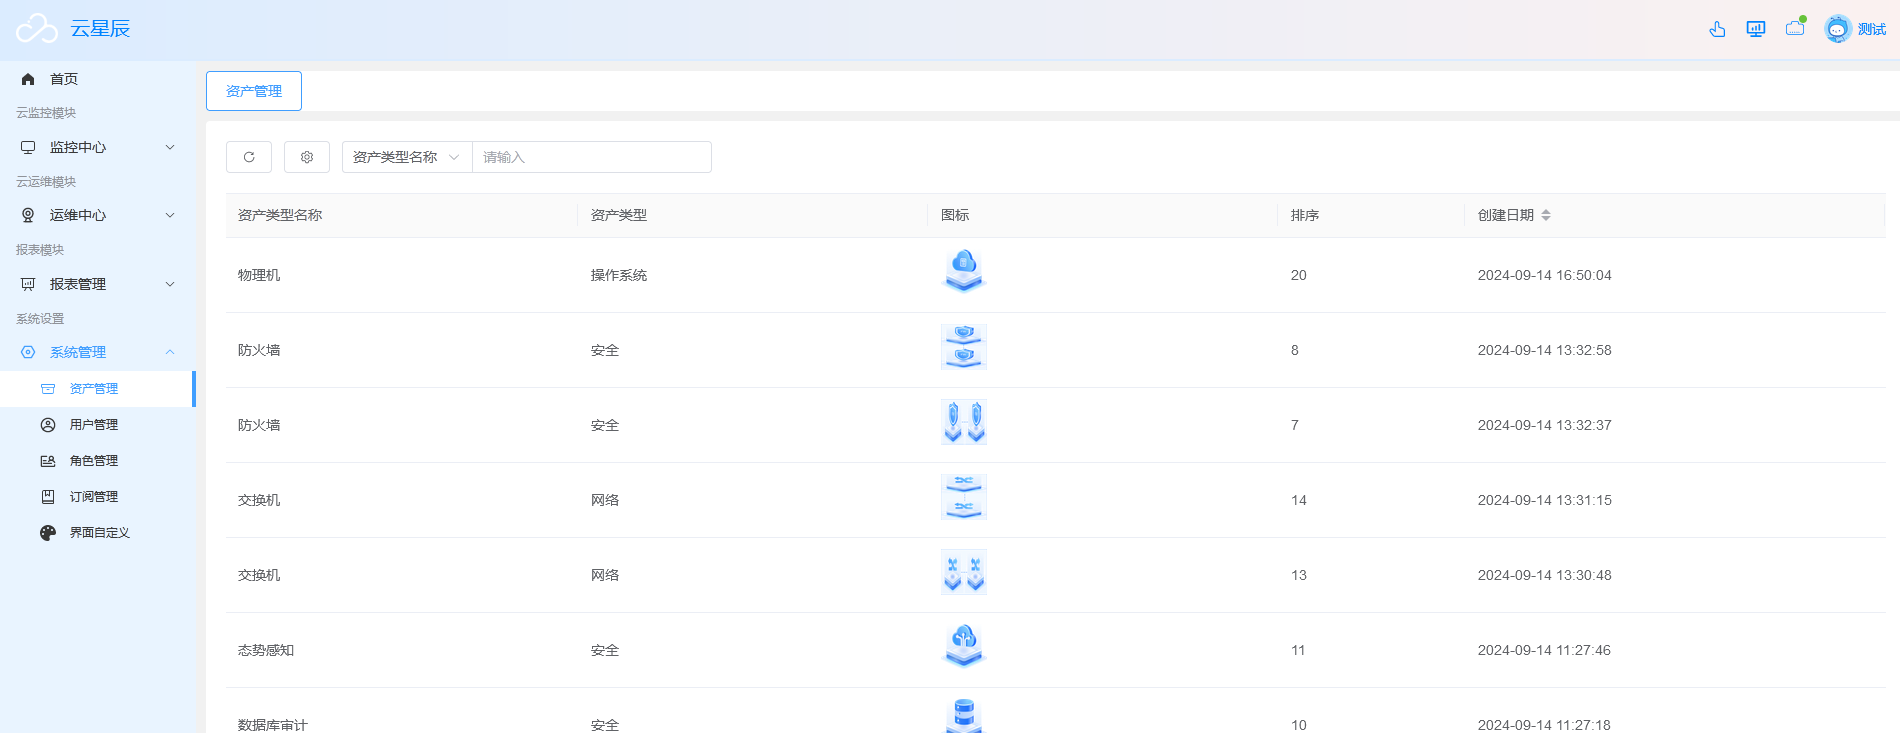Open 监控中心 menu item
The image size is (1900, 733).
coord(98,147)
